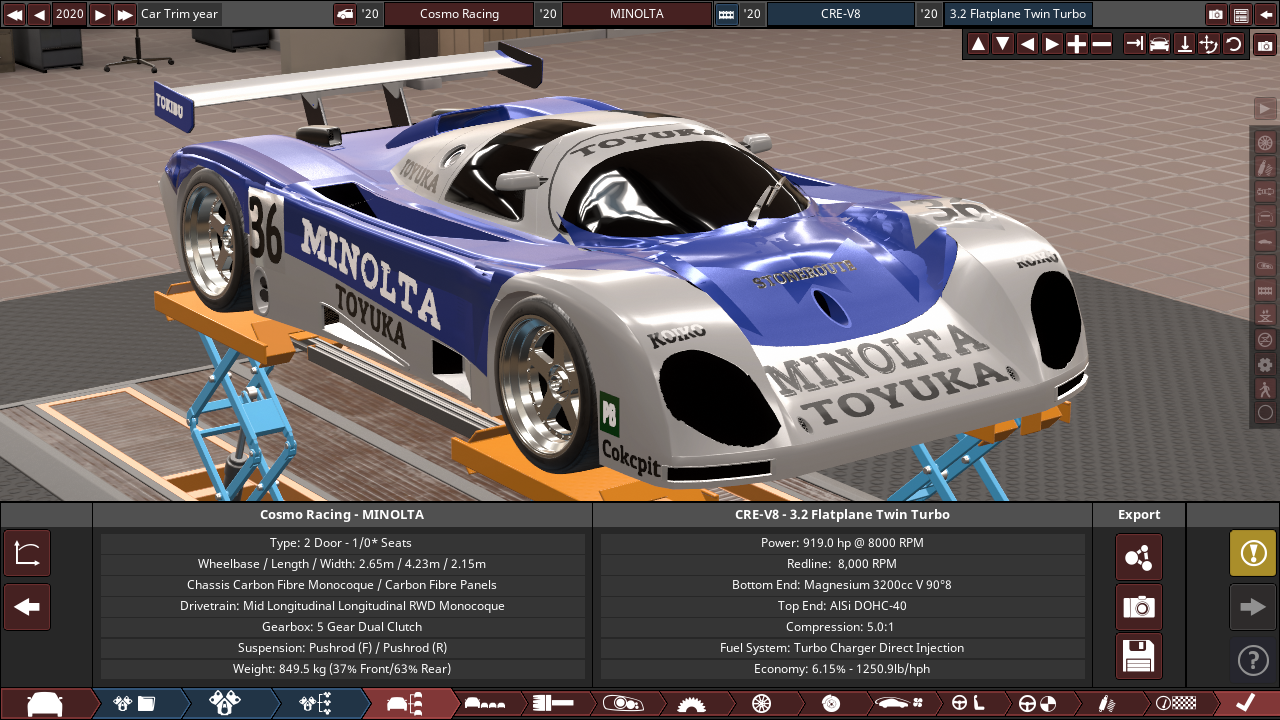1280x720 pixels.
Task: Jump forward multiple years with double-right arrow
Action: click(x=125, y=14)
